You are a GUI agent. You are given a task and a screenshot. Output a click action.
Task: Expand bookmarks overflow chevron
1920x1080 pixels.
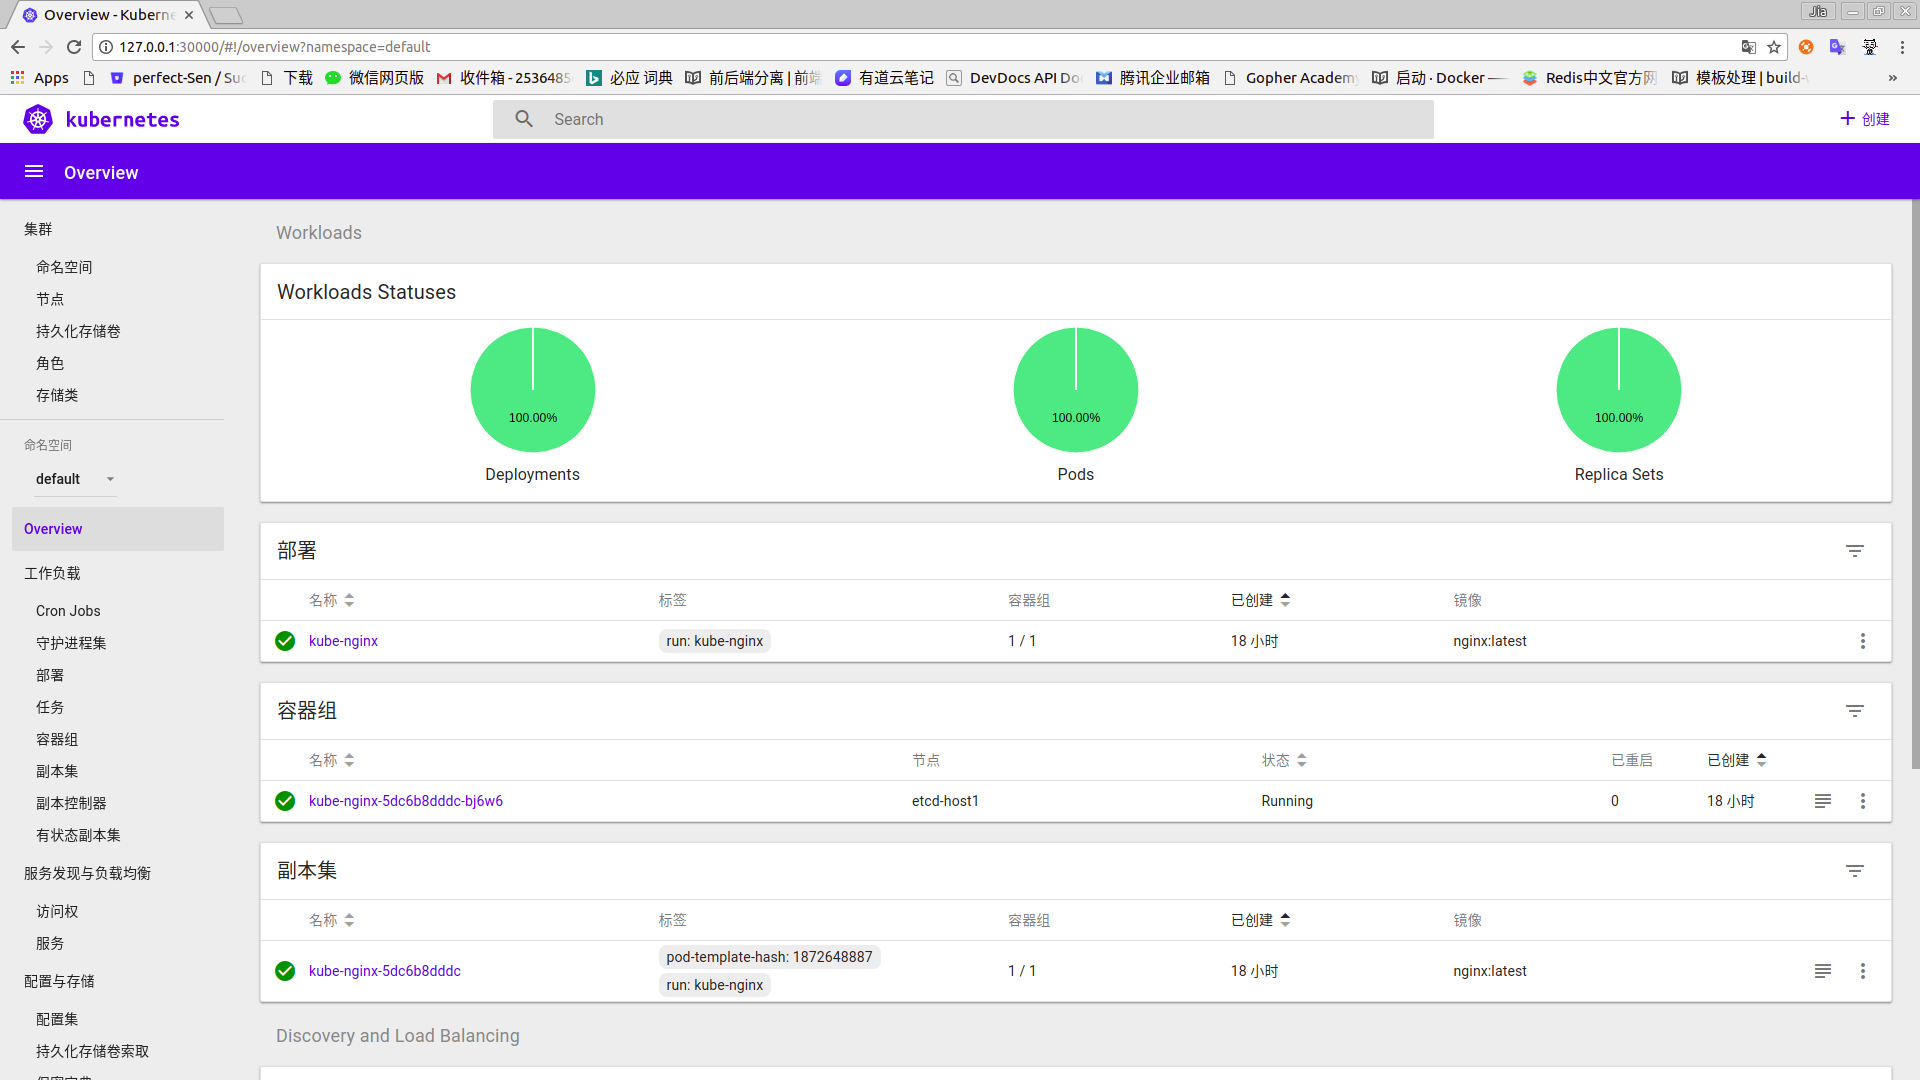[1892, 78]
